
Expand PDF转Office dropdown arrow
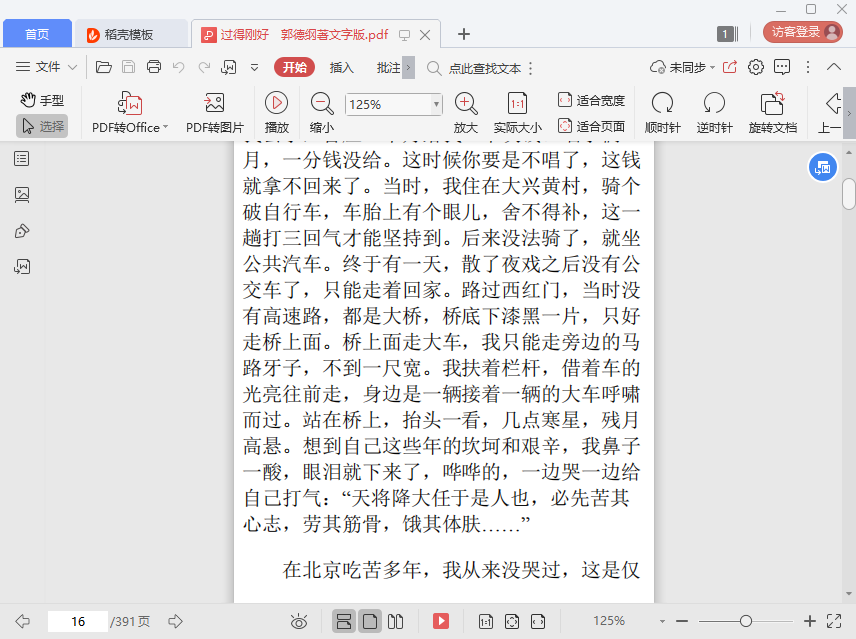[x=165, y=127]
